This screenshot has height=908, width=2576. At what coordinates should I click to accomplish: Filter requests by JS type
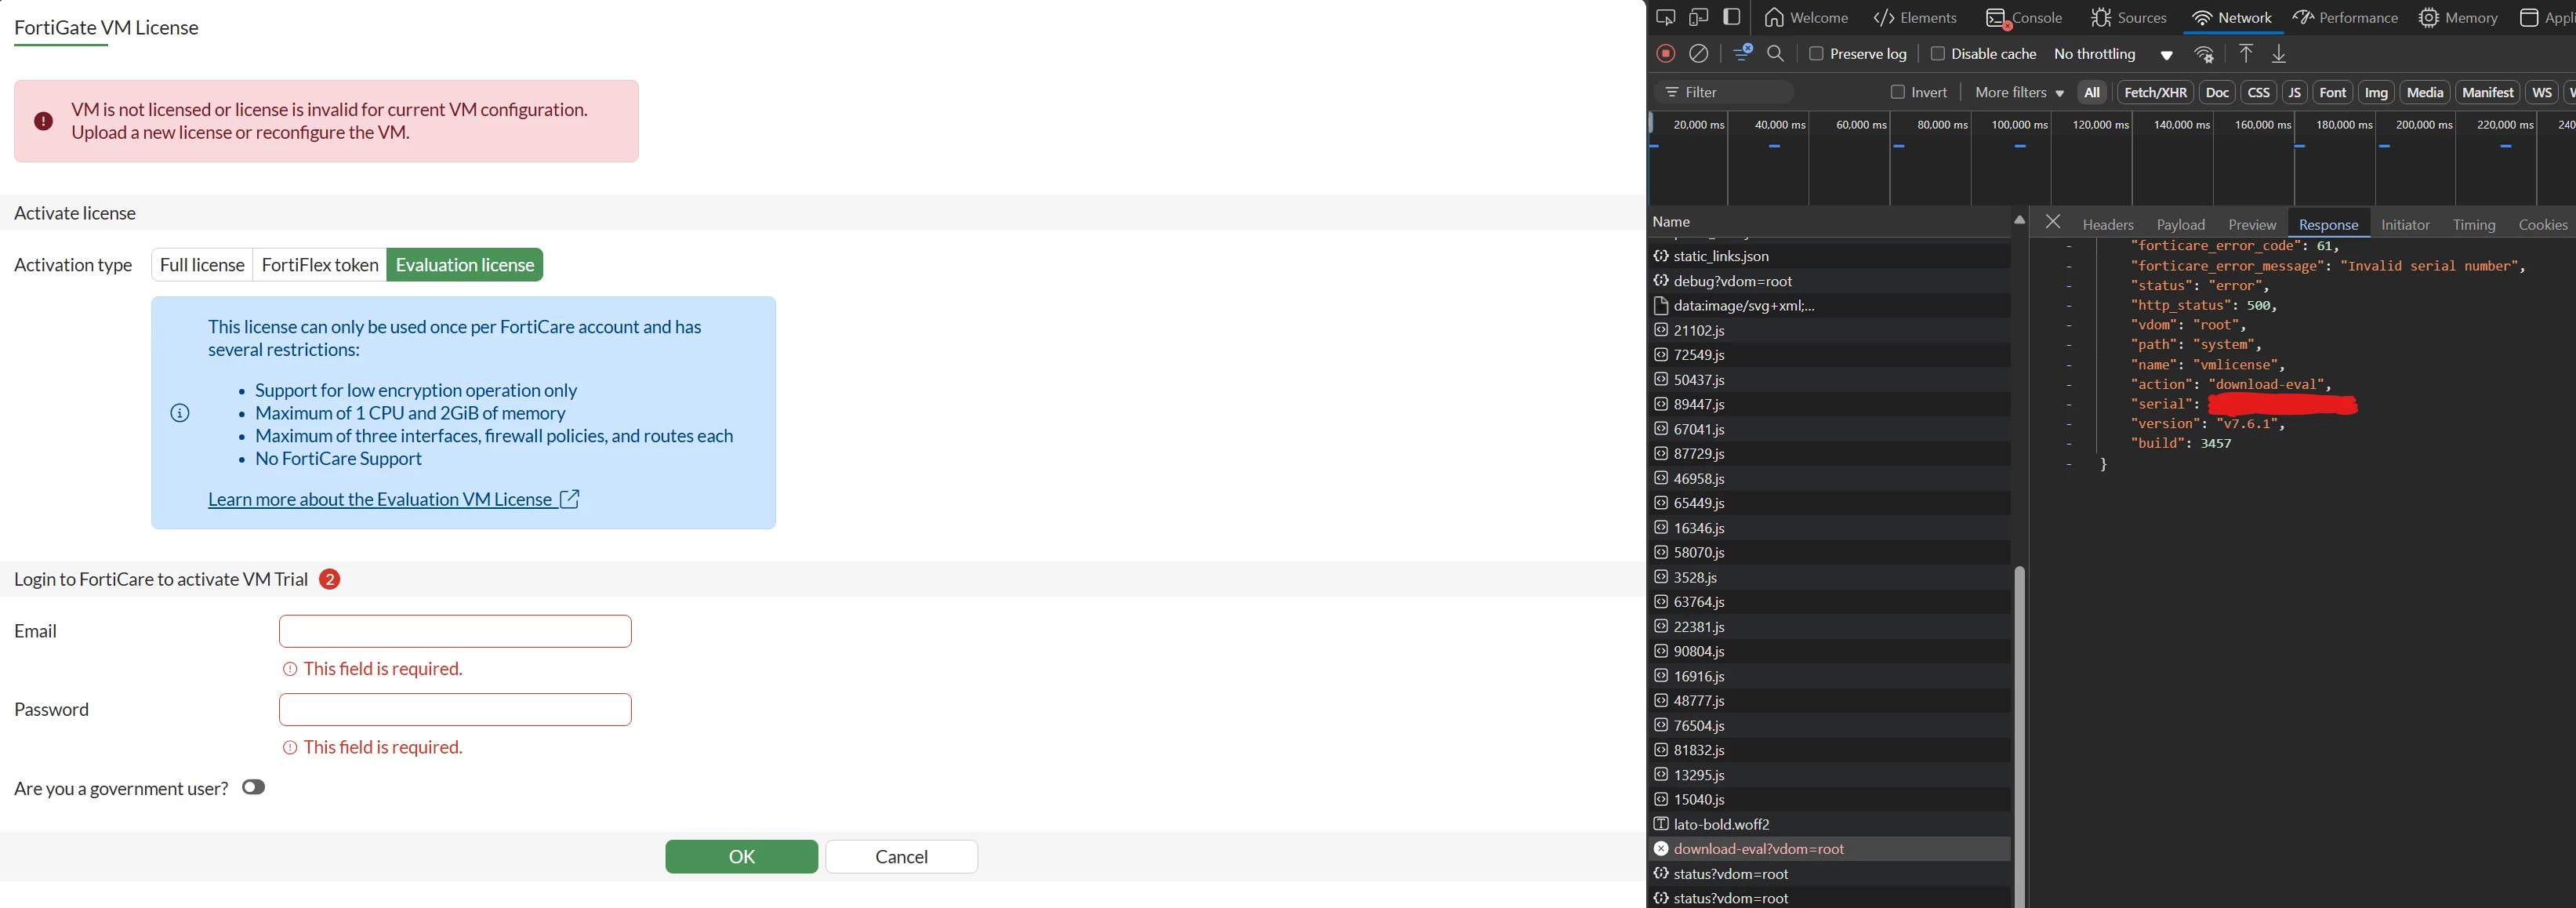(x=2294, y=92)
